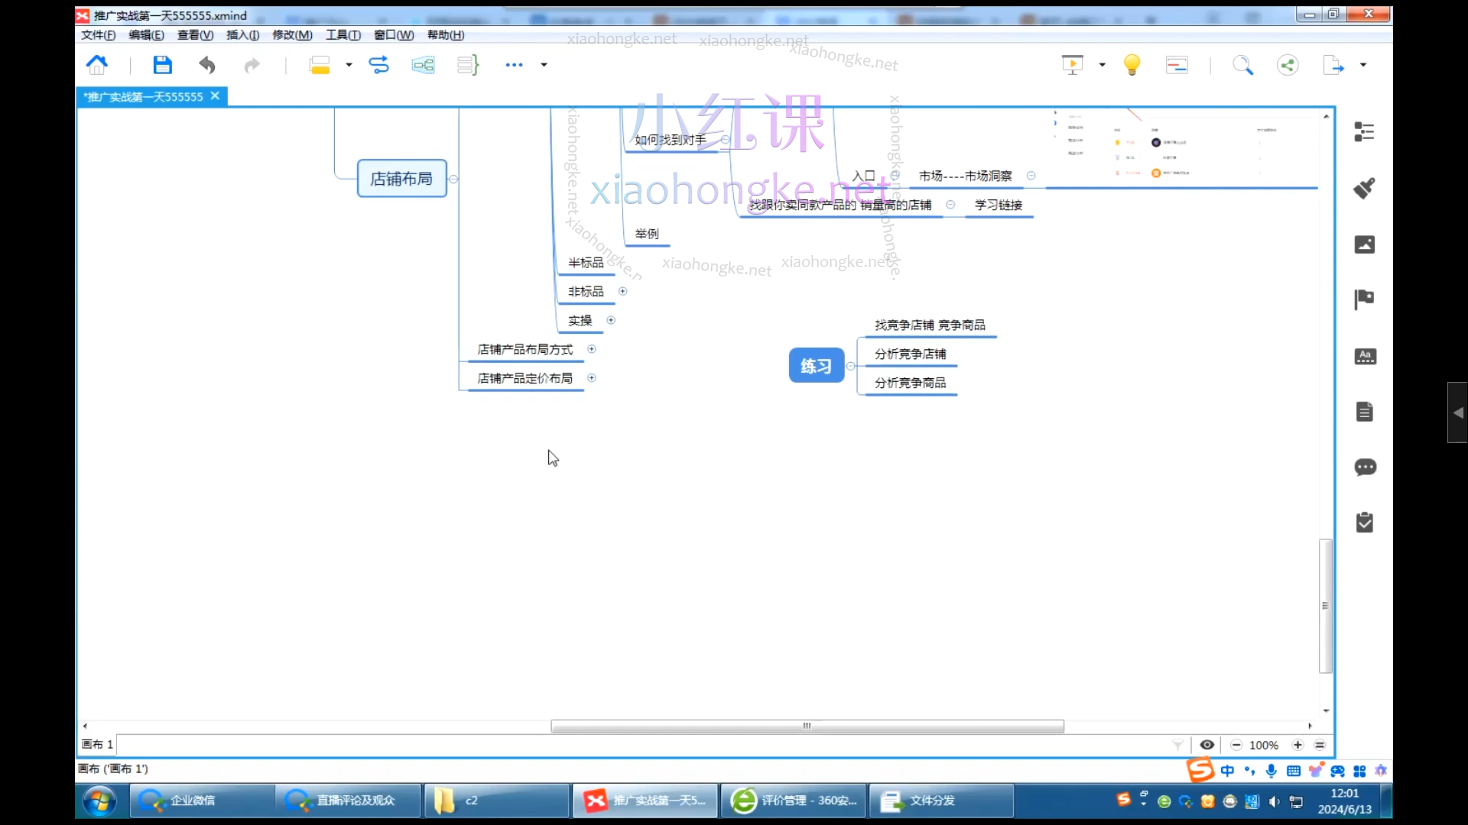Open the Gantt chart view icon
The height and width of the screenshot is (825, 1468).
pos(1177,65)
